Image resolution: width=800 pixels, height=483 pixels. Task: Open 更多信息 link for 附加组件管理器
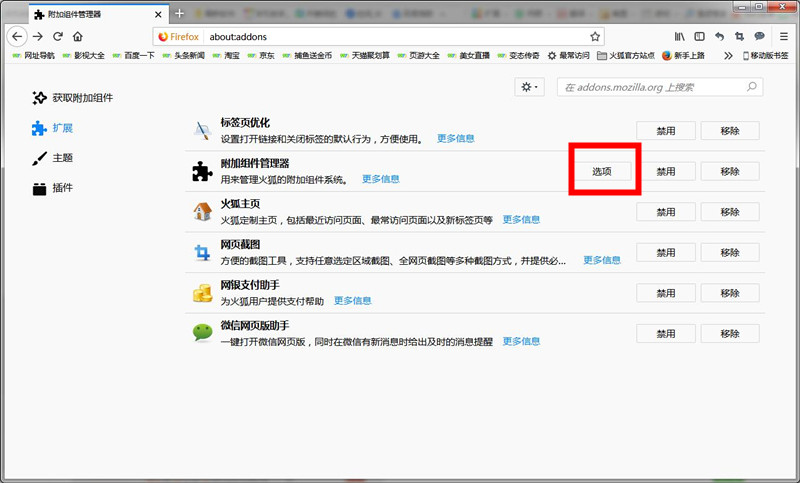tap(381, 179)
